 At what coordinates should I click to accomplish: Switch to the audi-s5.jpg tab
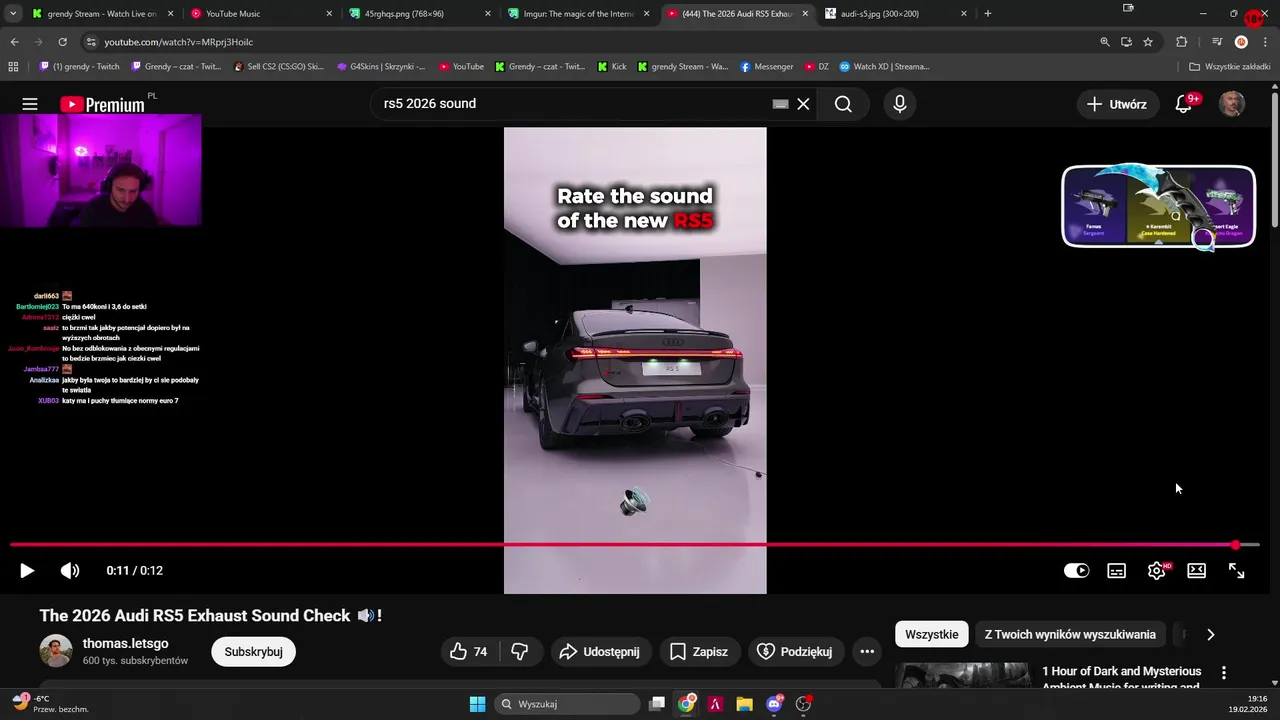pyautogui.click(x=896, y=14)
